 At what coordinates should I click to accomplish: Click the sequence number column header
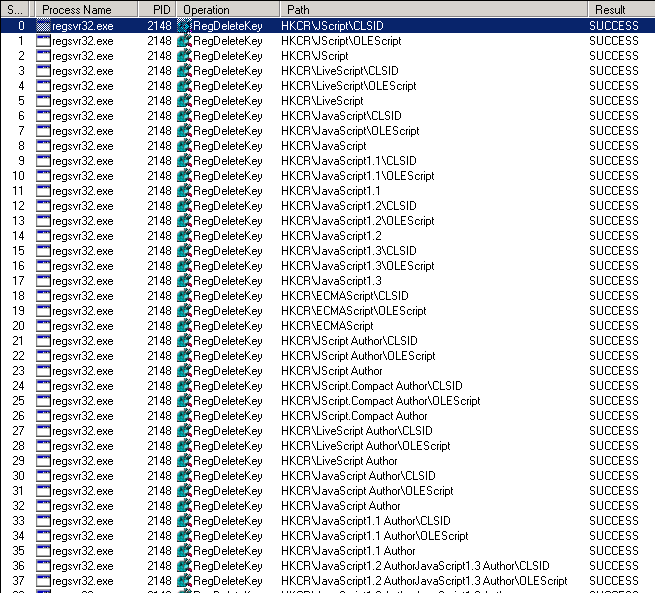pyautogui.click(x=16, y=9)
